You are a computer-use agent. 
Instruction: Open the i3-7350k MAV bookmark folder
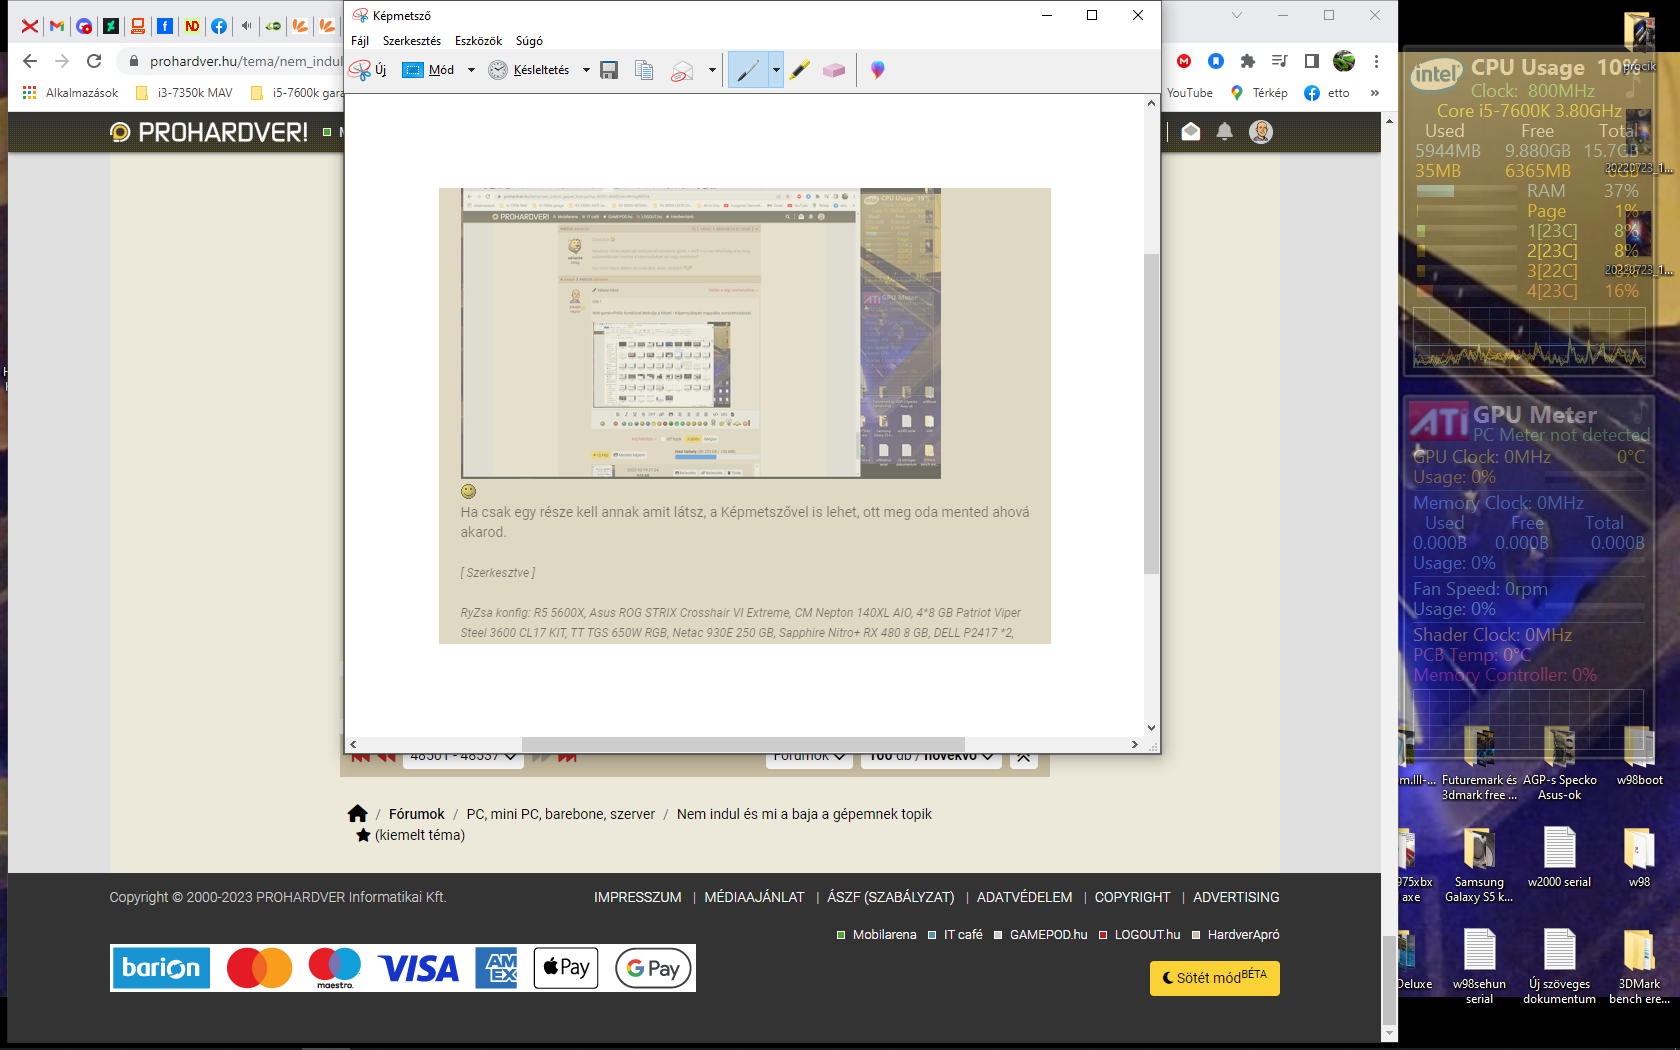pyautogui.click(x=184, y=93)
